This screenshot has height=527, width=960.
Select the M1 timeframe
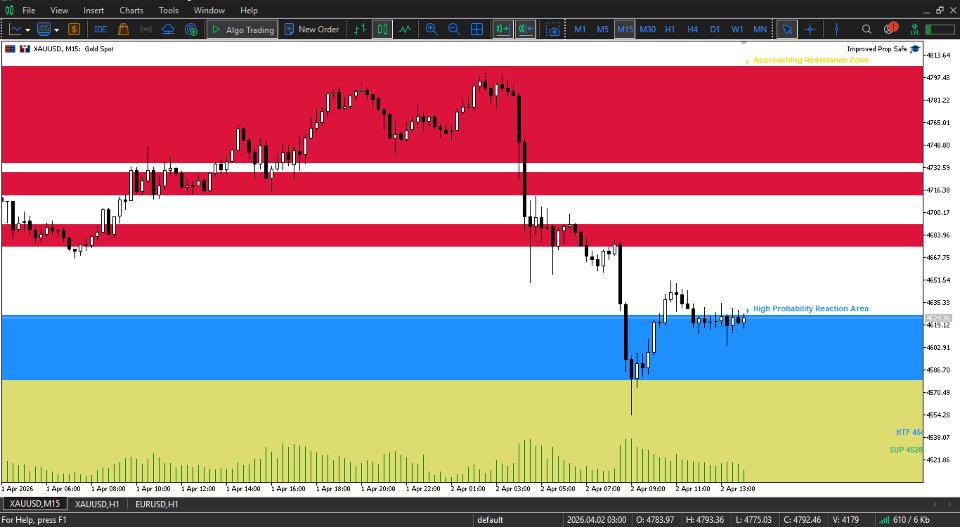pos(580,29)
